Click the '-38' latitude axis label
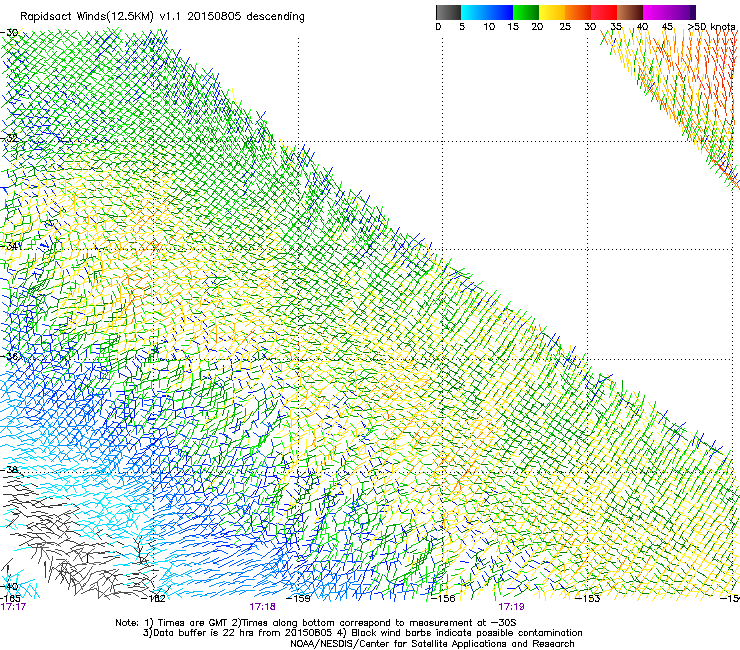This screenshot has height=650, width=740. tap(9, 470)
